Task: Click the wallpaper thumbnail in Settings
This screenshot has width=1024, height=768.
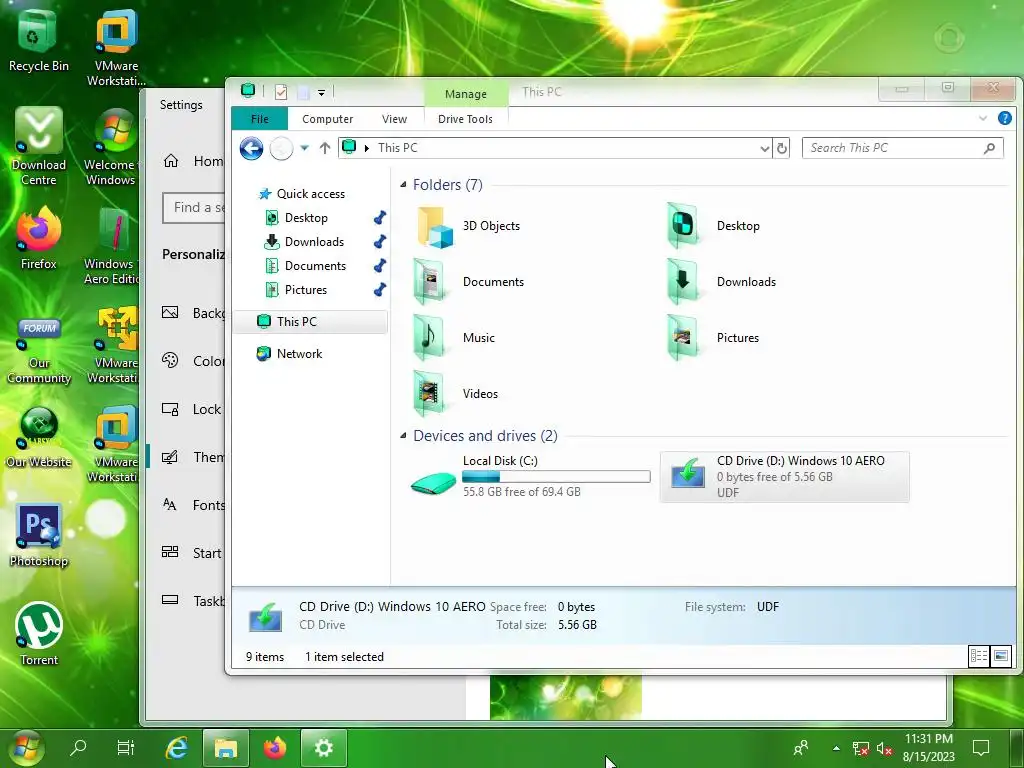Action: [x=566, y=697]
